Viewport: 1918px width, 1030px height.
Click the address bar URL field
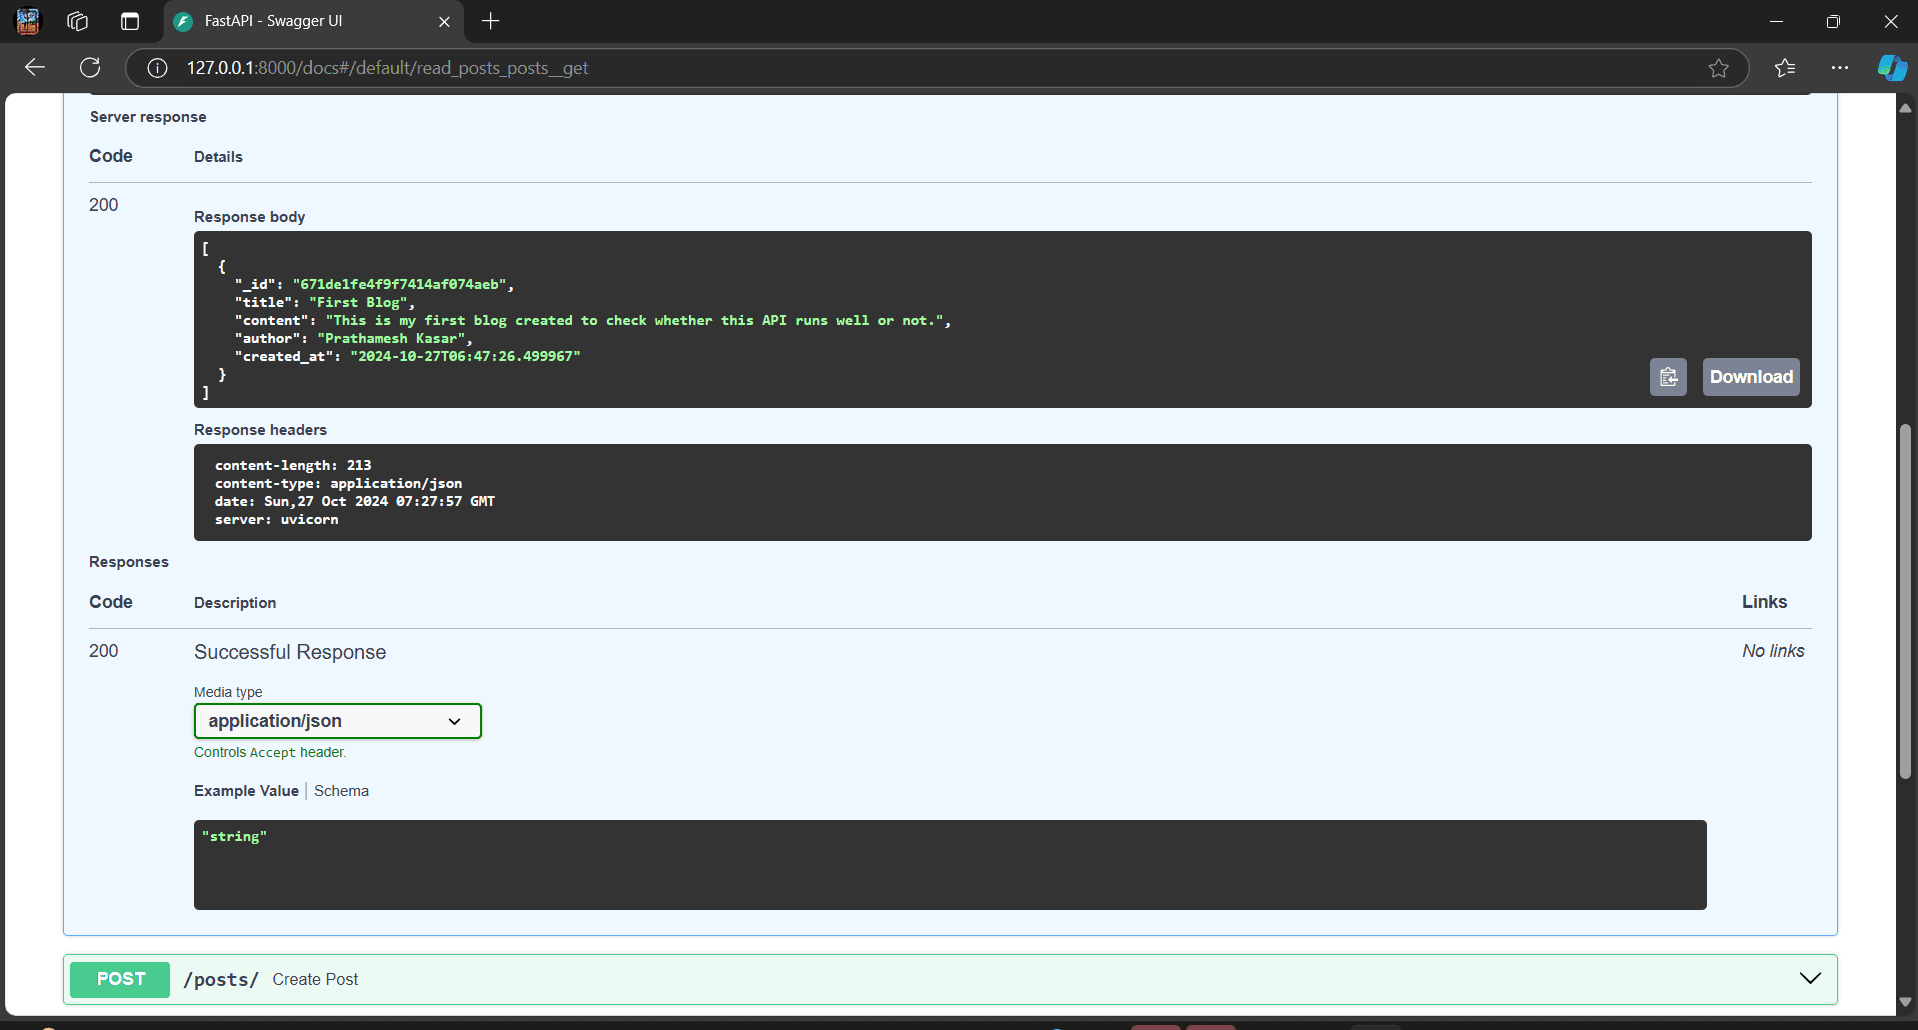tap(936, 68)
